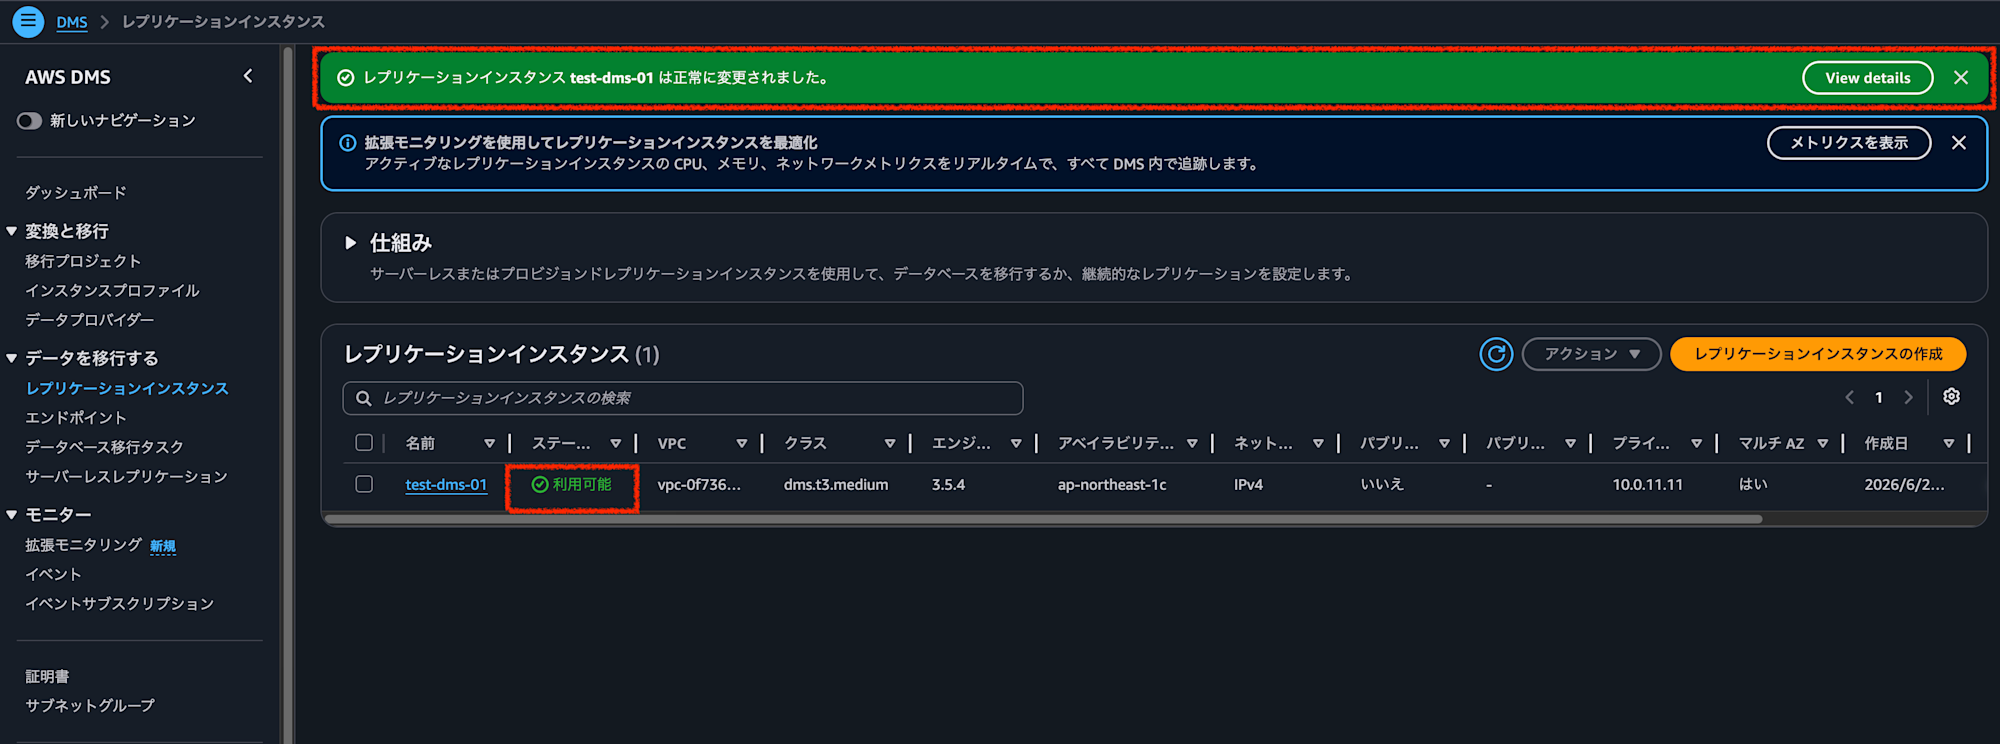Open the アクション dropdown
The height and width of the screenshot is (744, 2000).
pos(1591,354)
